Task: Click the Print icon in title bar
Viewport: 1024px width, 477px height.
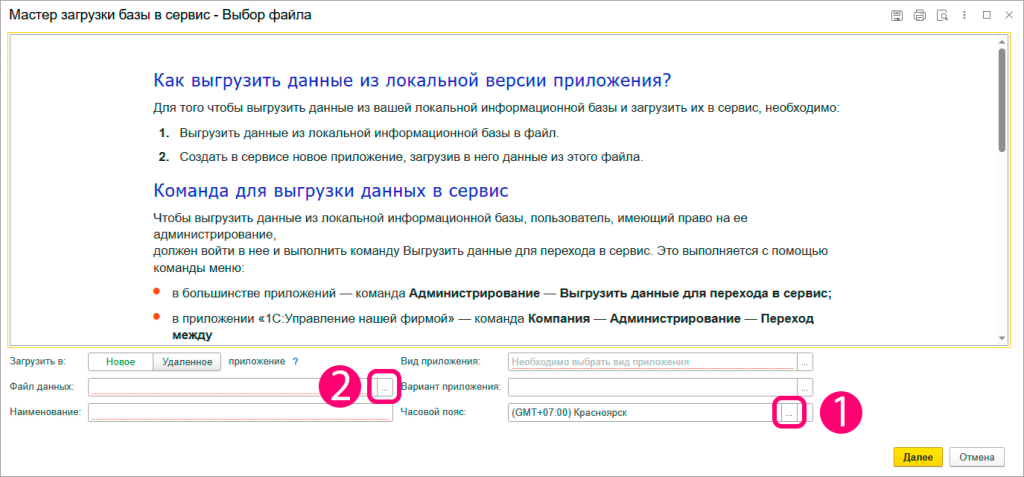Action: [x=919, y=15]
